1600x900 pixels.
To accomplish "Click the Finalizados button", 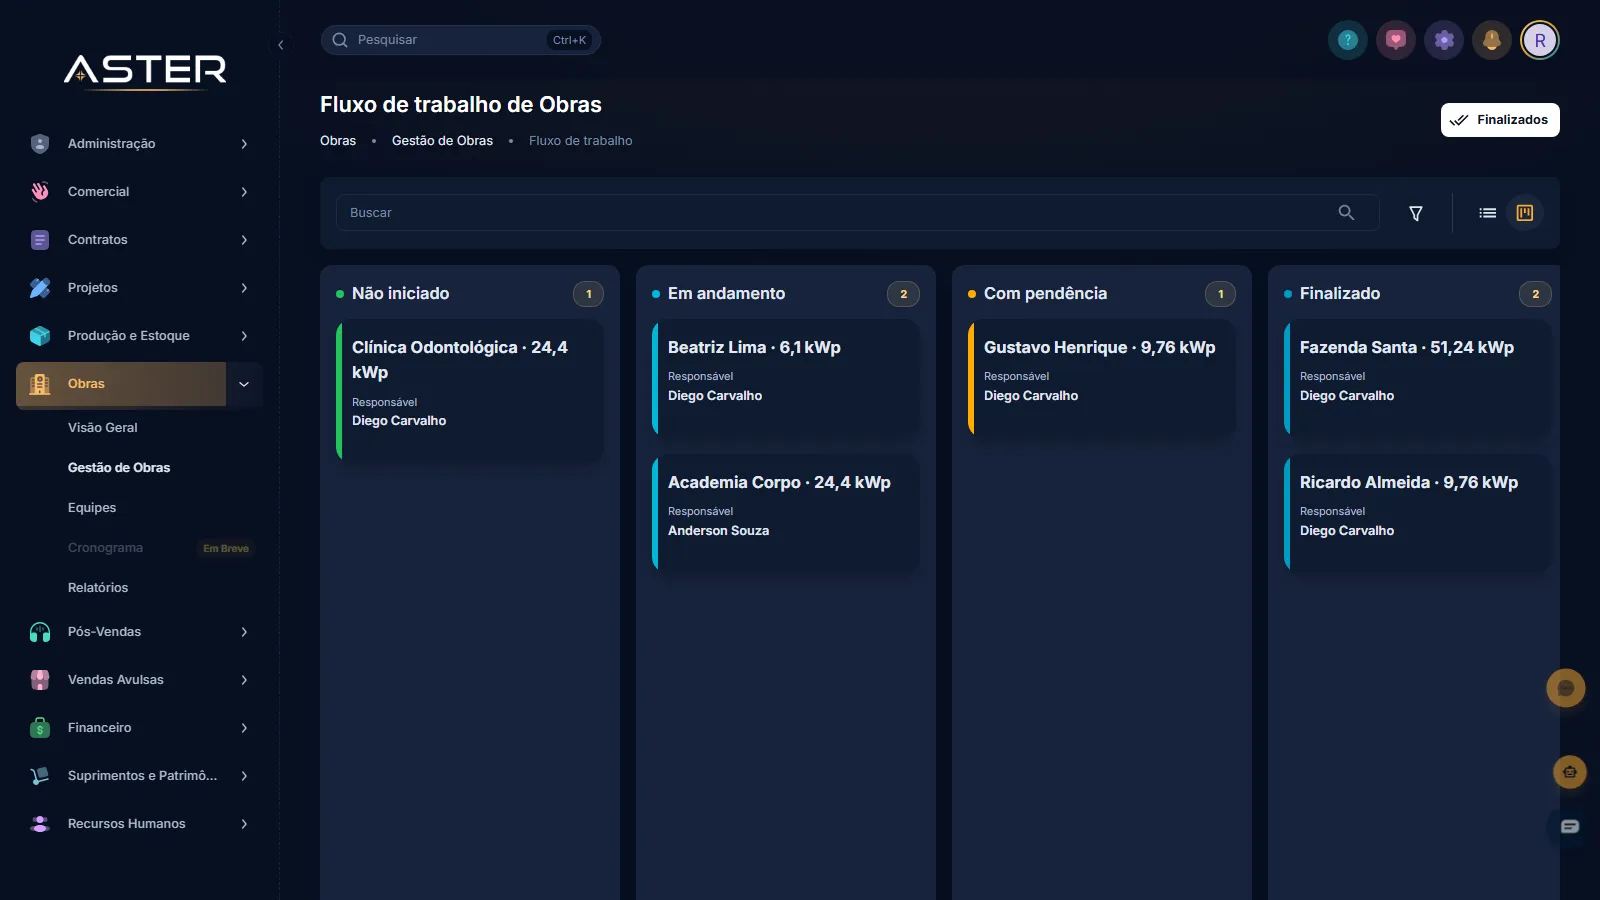I will pos(1500,120).
